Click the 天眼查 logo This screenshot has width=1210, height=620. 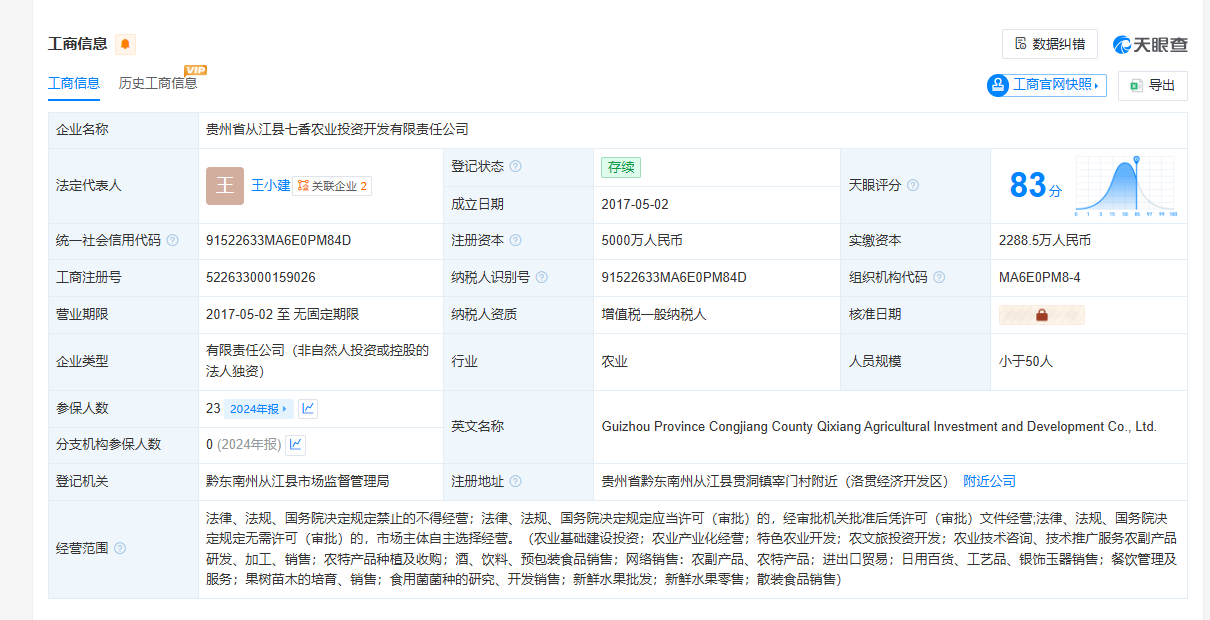[x=1150, y=44]
